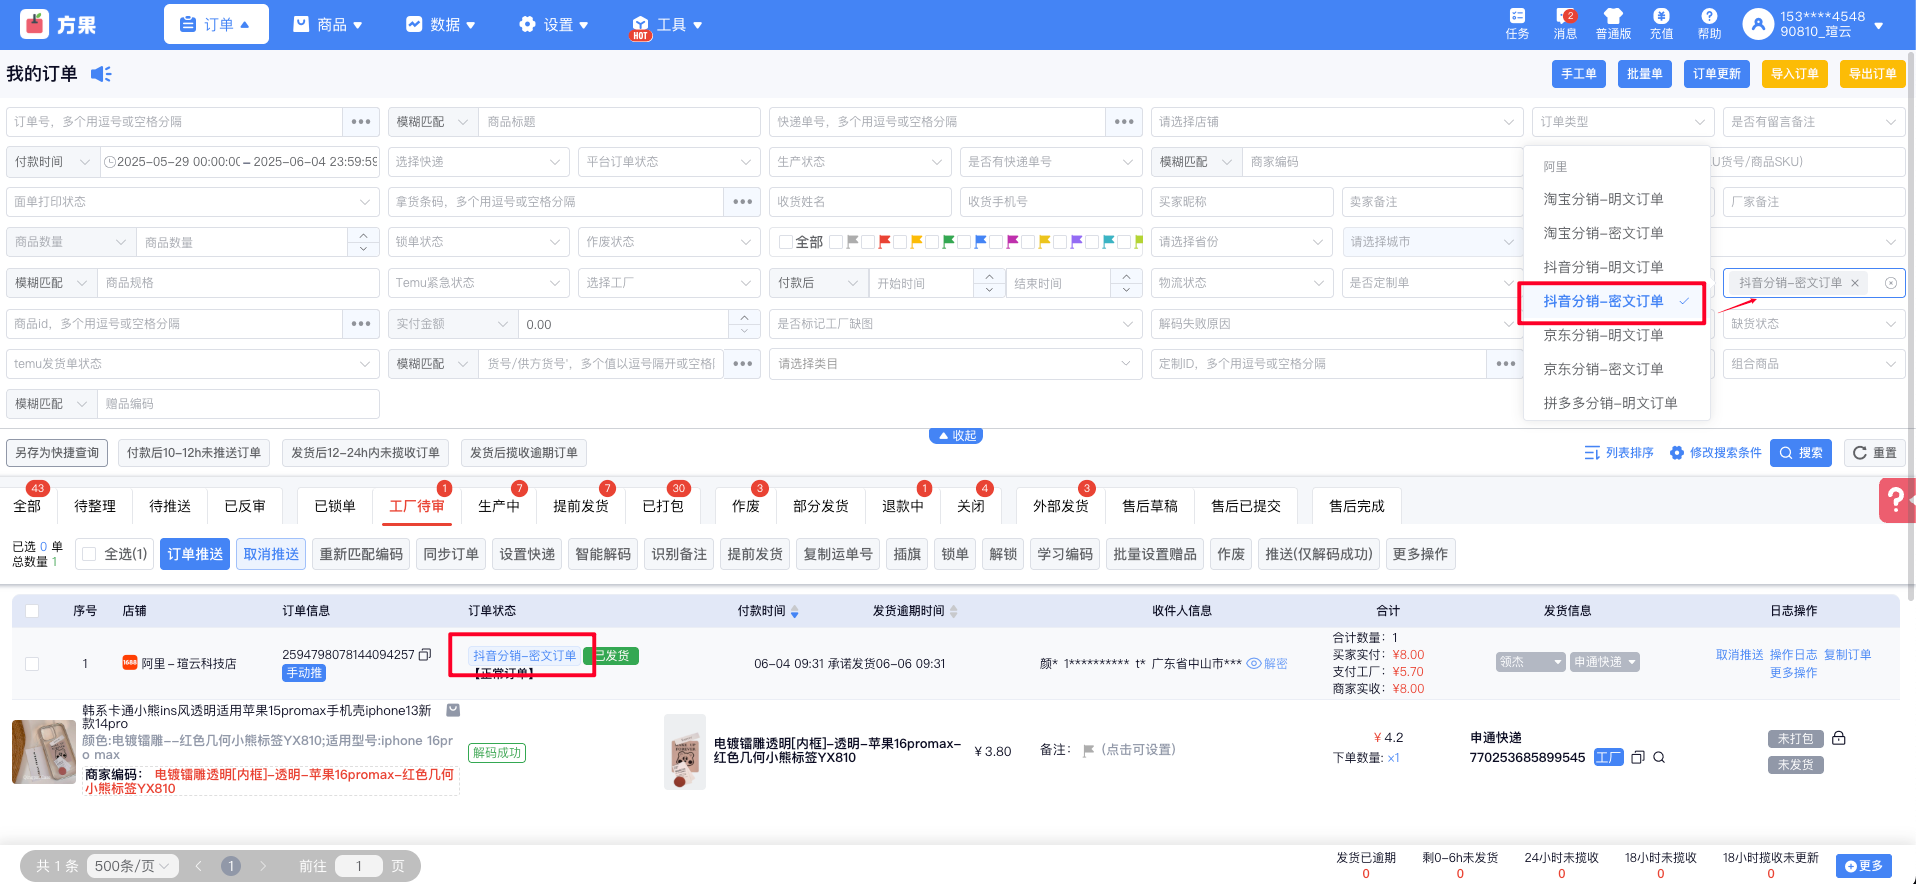Click the 修改搜索条件 link
The height and width of the screenshot is (884, 1916).
click(1716, 453)
